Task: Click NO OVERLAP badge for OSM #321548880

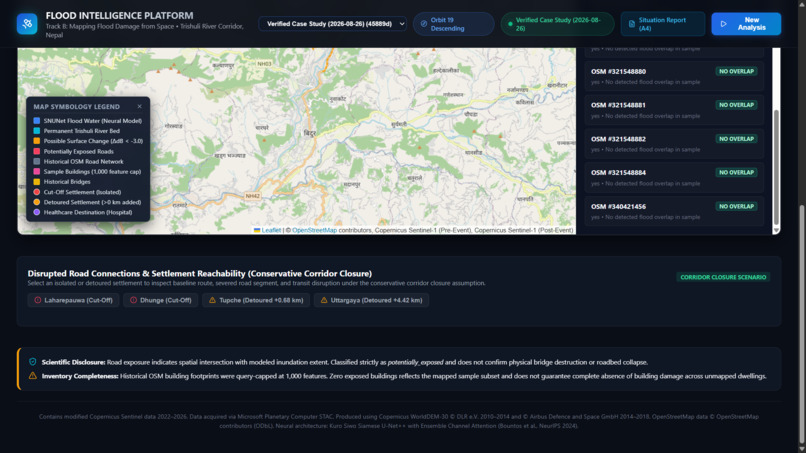Action: (736, 71)
